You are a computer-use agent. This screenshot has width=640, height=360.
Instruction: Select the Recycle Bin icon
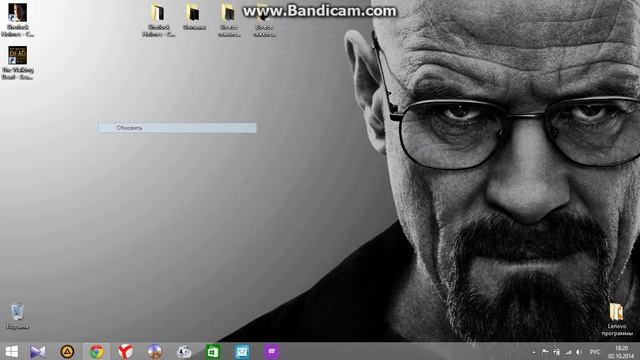(18, 316)
